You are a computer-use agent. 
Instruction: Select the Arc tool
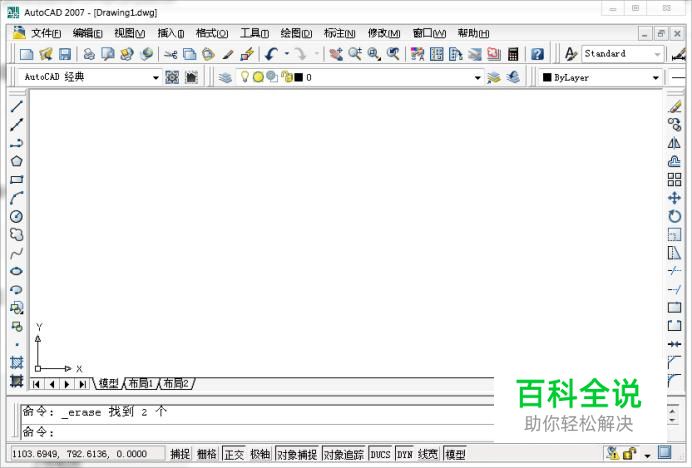(16, 198)
